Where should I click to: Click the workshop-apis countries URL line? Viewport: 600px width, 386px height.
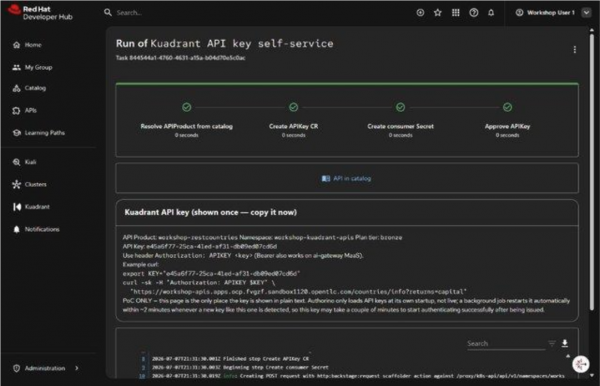(x=298, y=292)
